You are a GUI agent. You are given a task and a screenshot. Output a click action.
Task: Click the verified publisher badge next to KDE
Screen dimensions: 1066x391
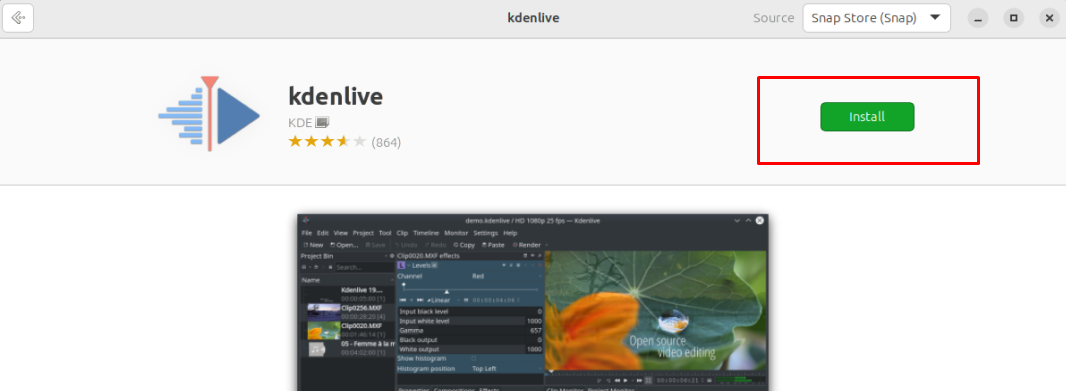[x=322, y=122]
